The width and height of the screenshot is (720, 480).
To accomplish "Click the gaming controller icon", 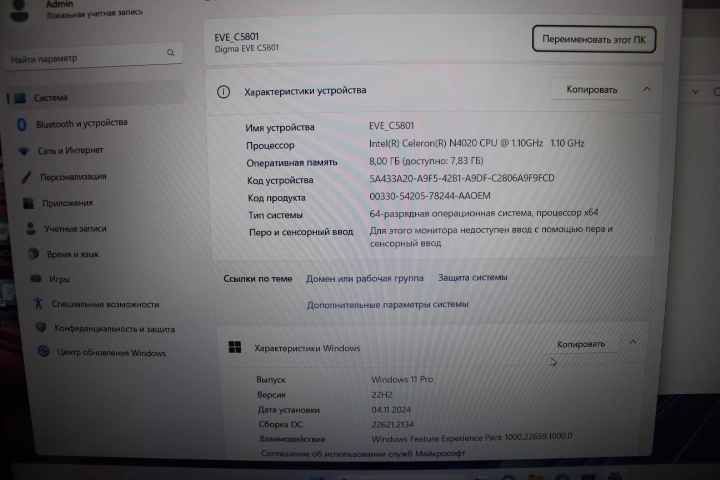I will tap(35, 278).
